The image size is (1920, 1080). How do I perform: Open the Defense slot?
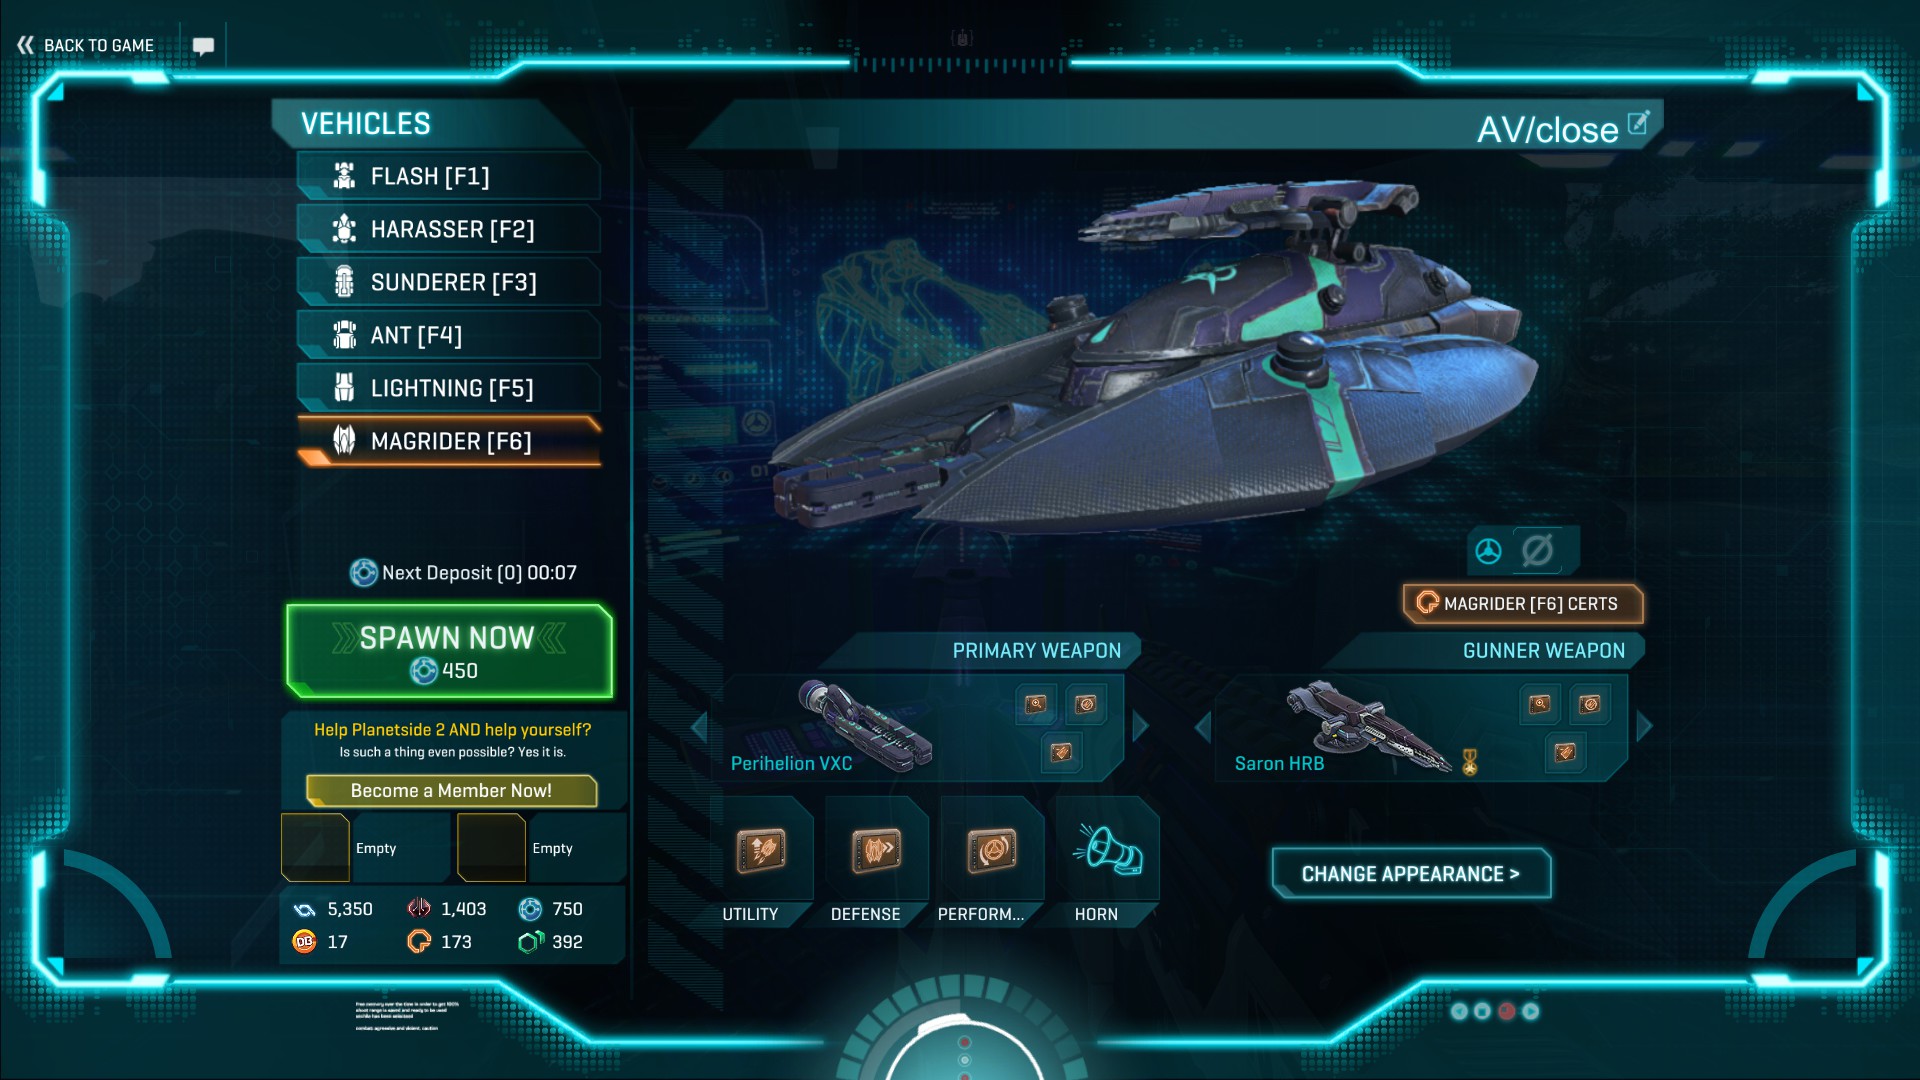tap(877, 852)
